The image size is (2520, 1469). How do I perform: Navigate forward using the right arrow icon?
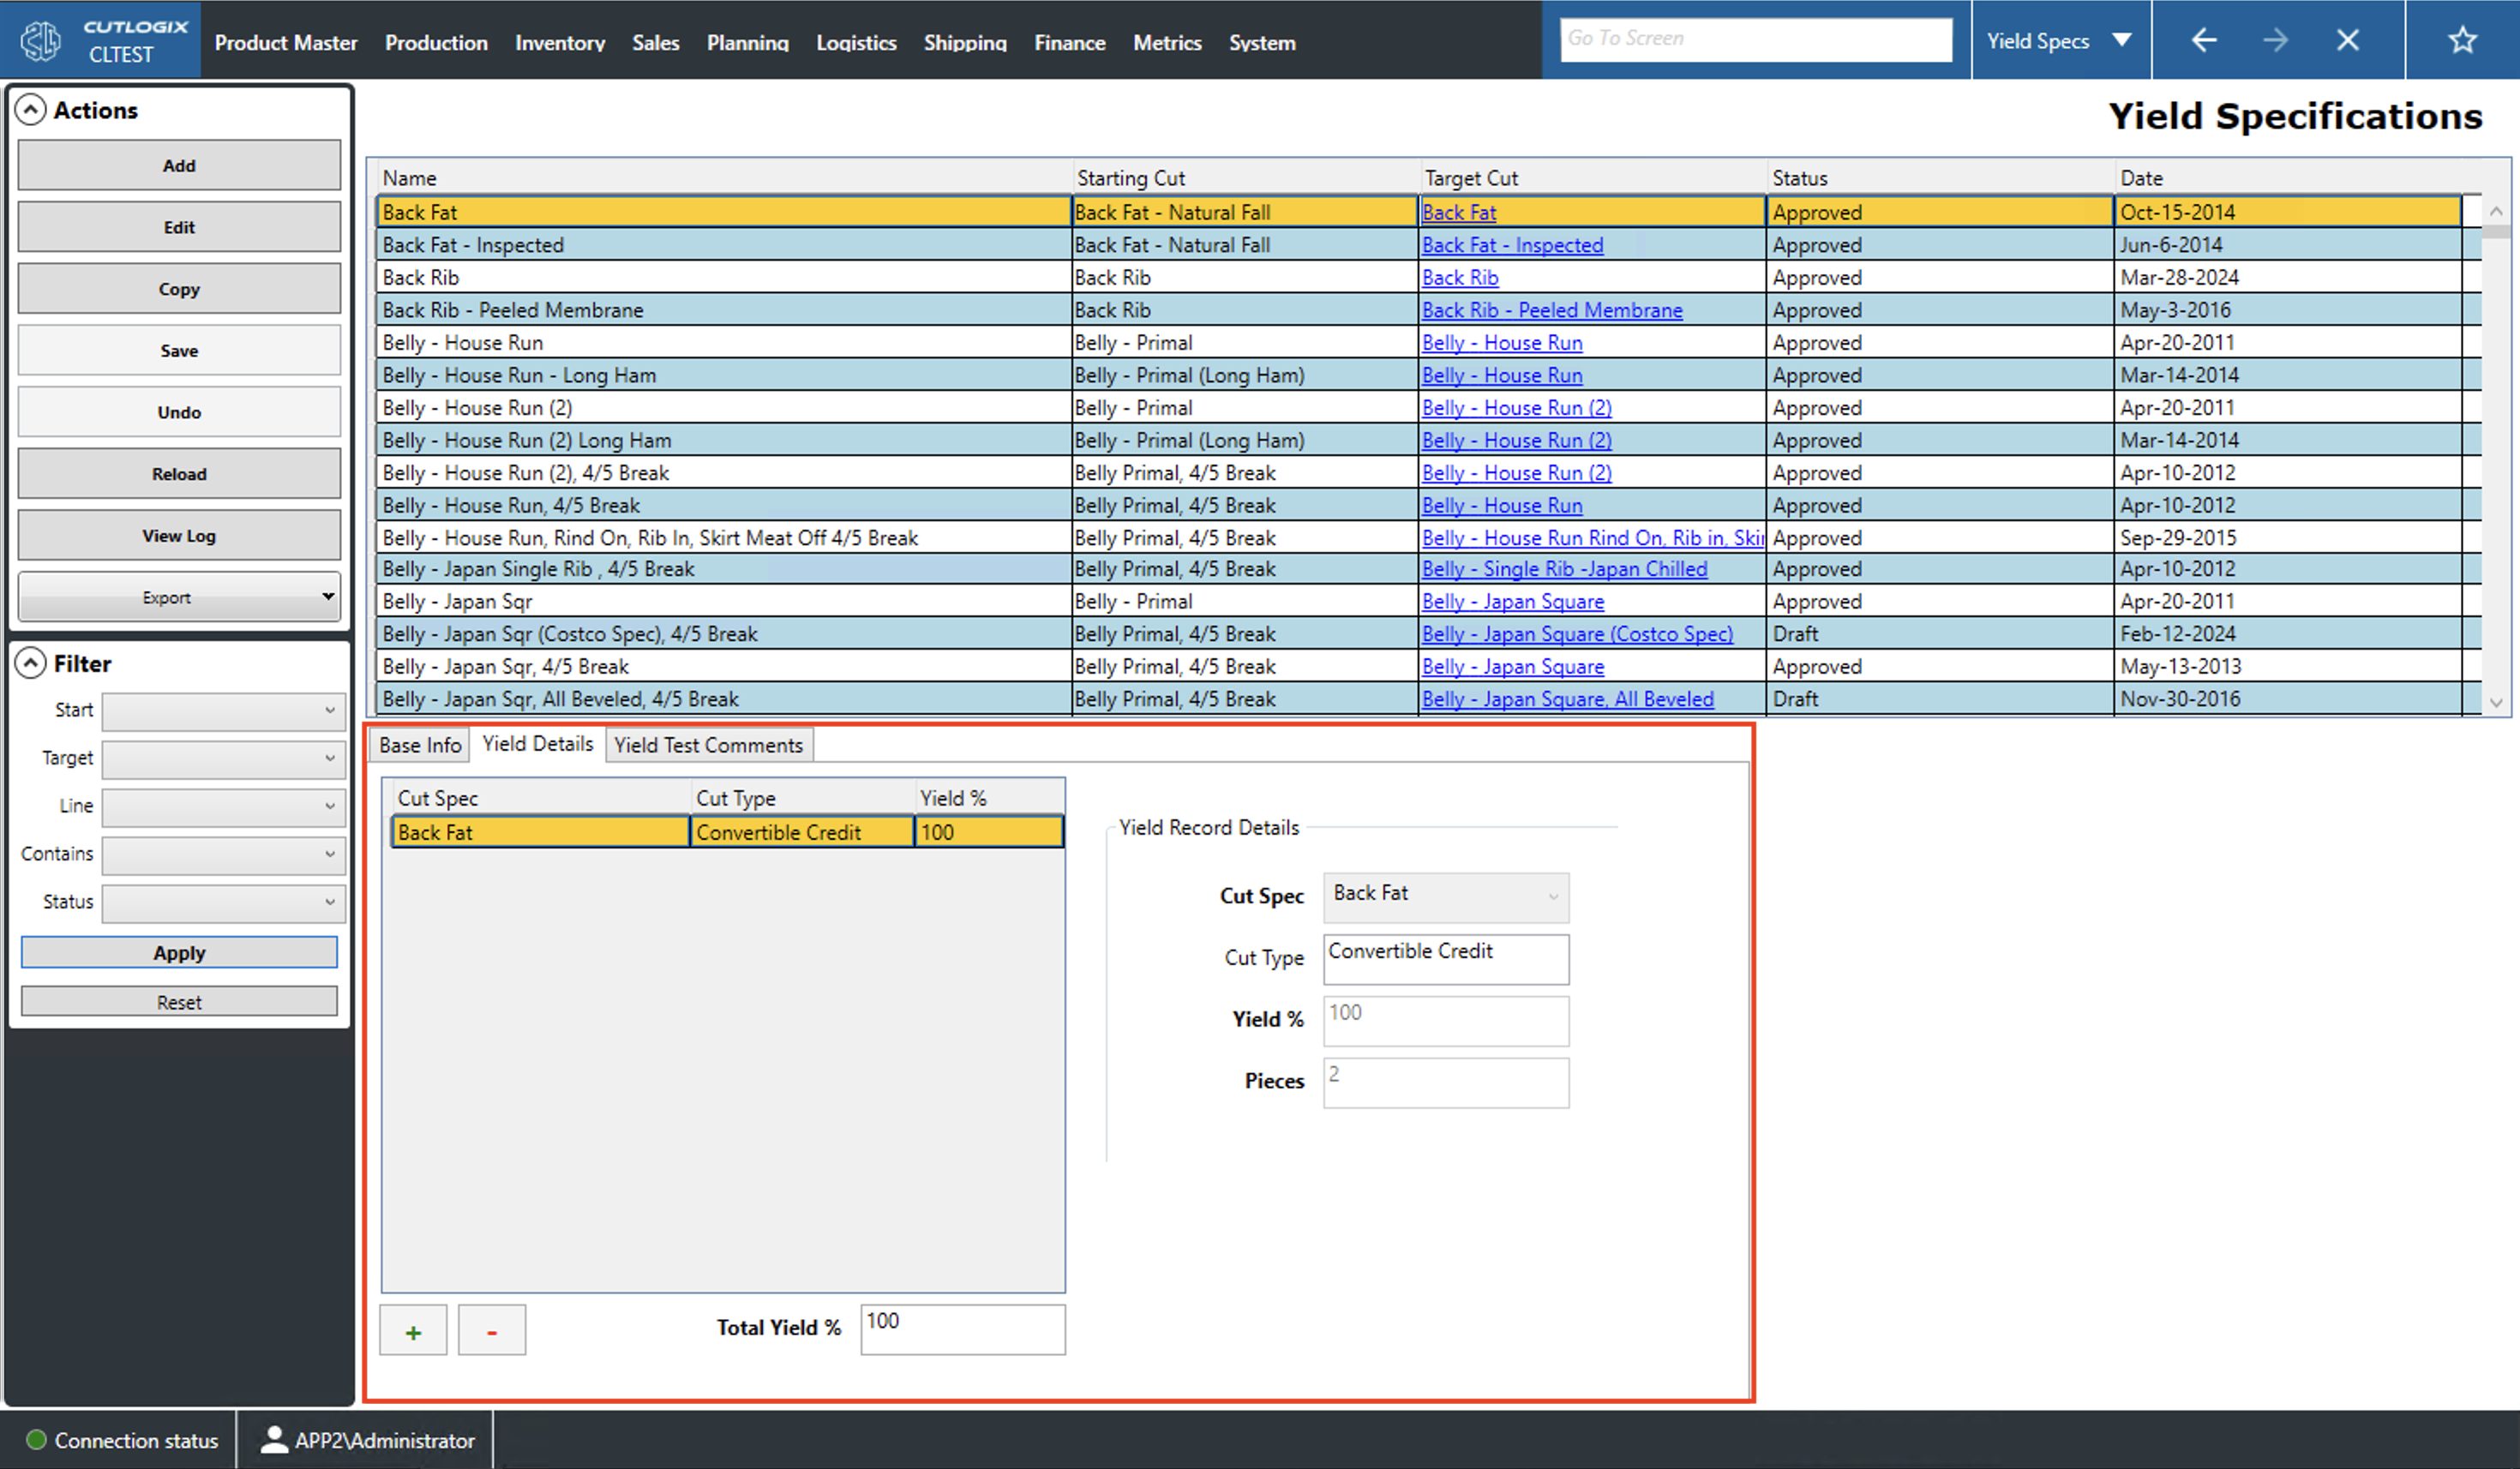pyautogui.click(x=2276, y=40)
